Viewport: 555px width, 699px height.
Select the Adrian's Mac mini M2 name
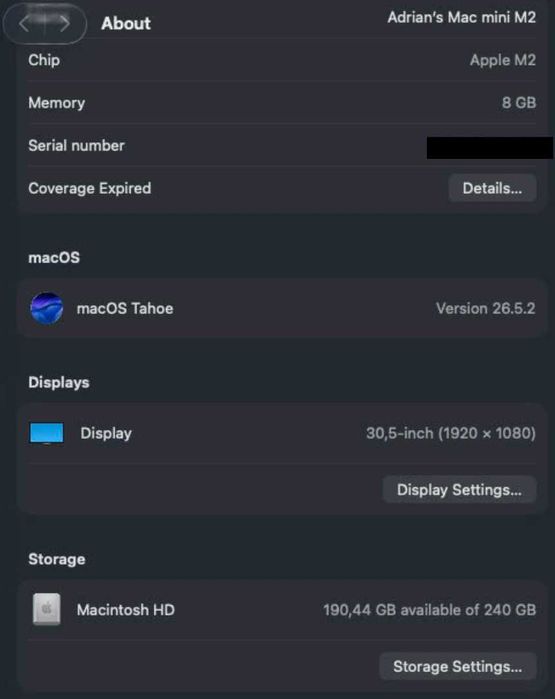click(x=461, y=17)
